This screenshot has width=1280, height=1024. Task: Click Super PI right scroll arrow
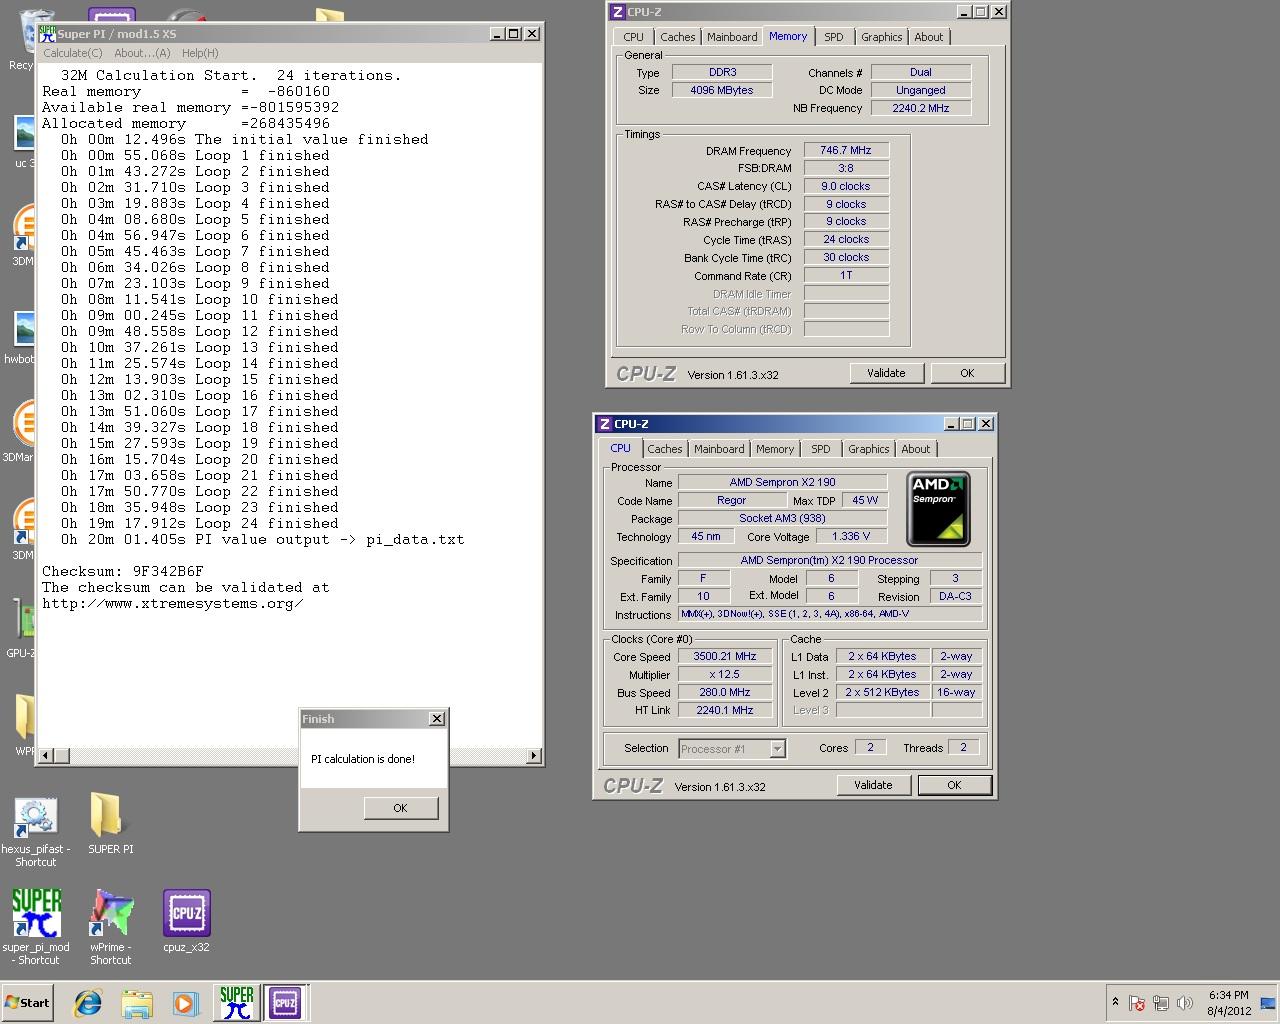(534, 756)
